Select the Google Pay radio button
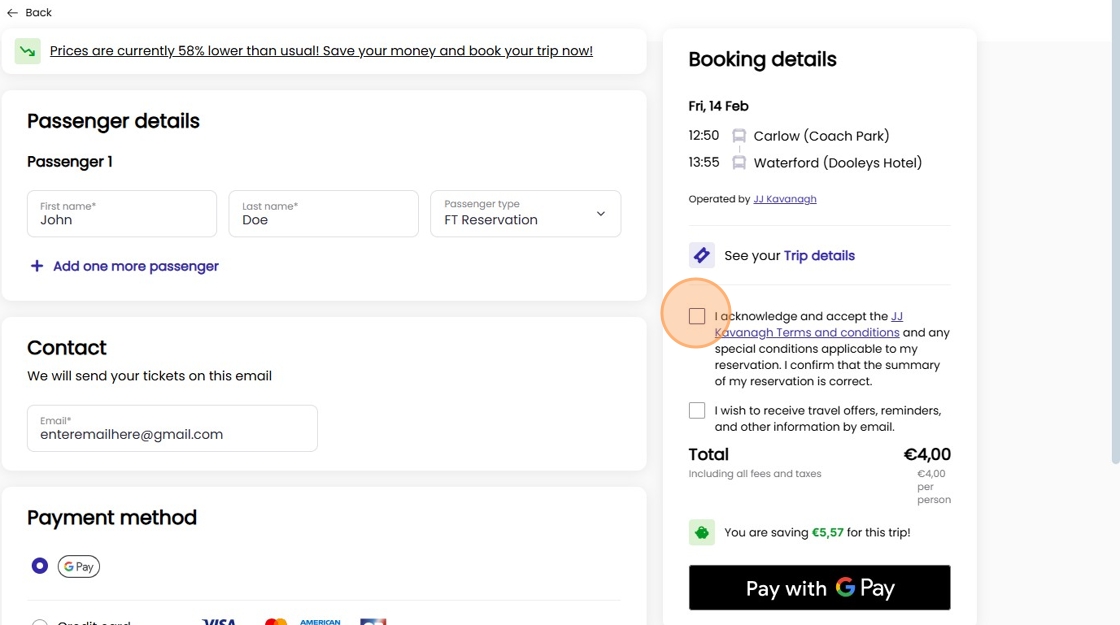This screenshot has height=625, width=1120. (40, 566)
